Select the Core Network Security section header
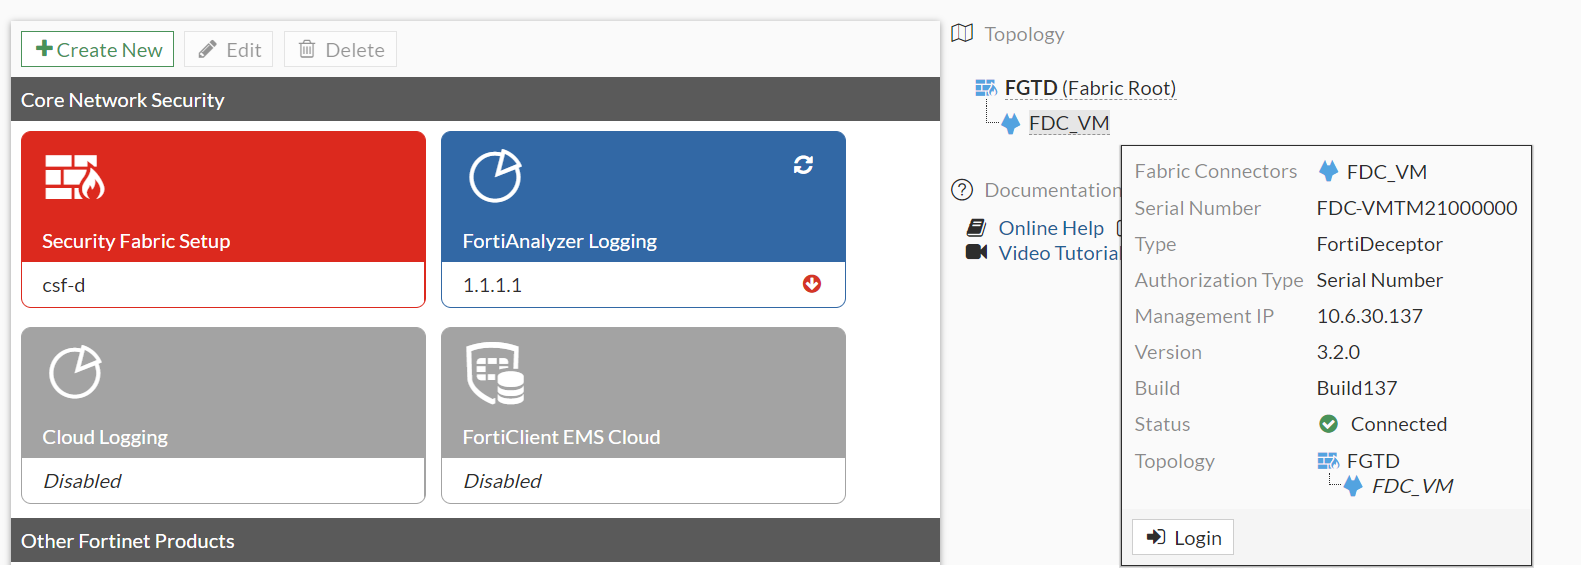Screen dimensions: 1581x569 click(x=475, y=100)
